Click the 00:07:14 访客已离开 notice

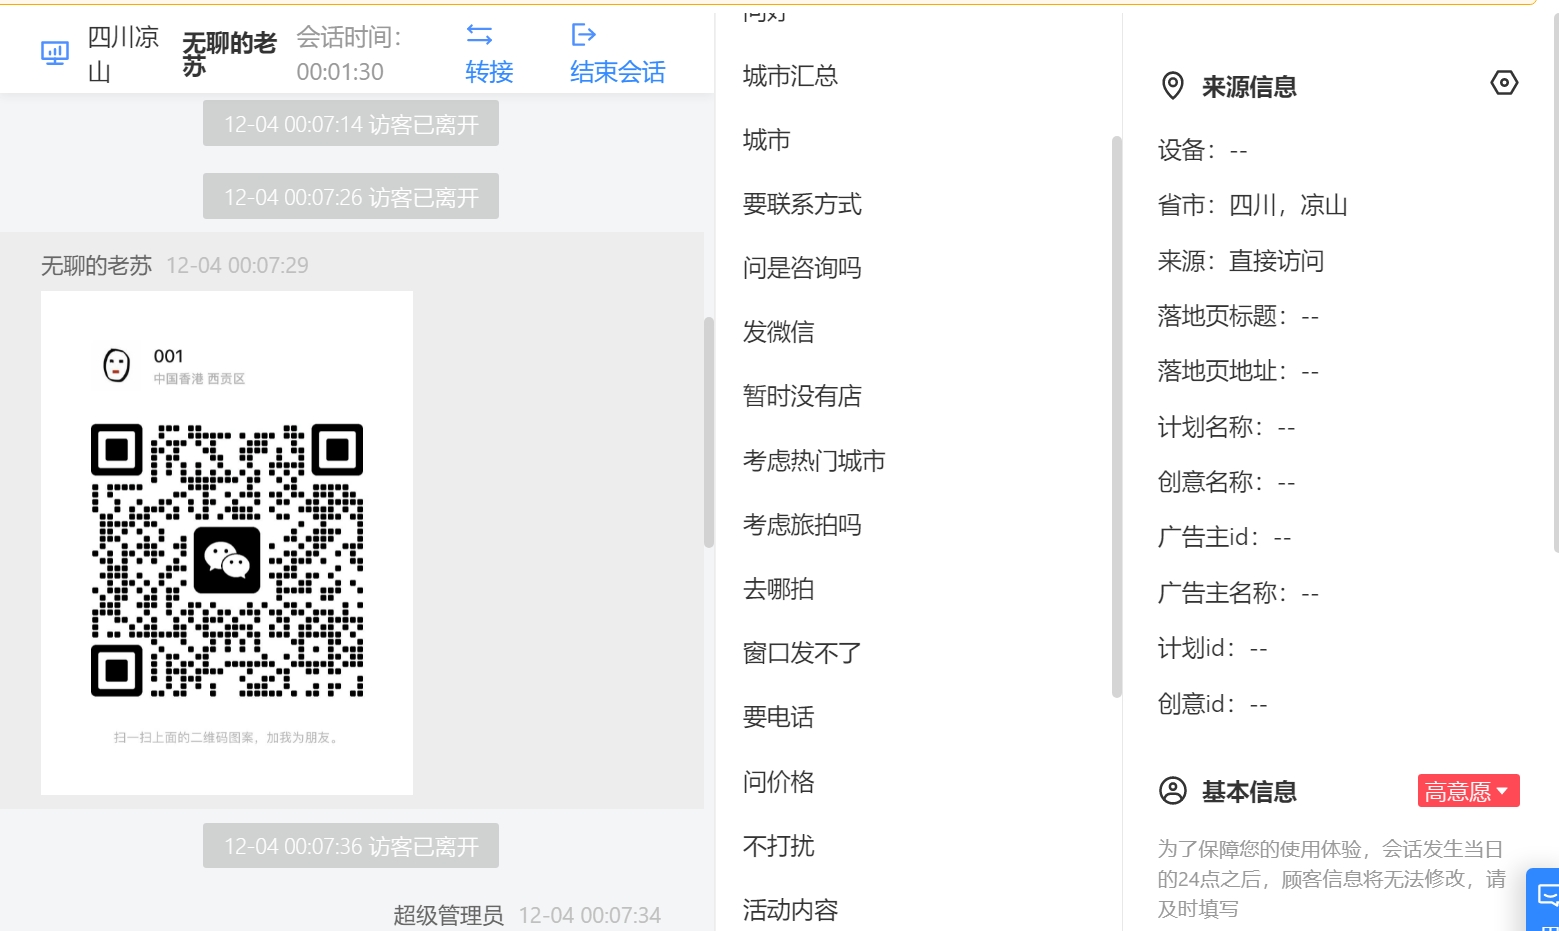pyautogui.click(x=351, y=124)
